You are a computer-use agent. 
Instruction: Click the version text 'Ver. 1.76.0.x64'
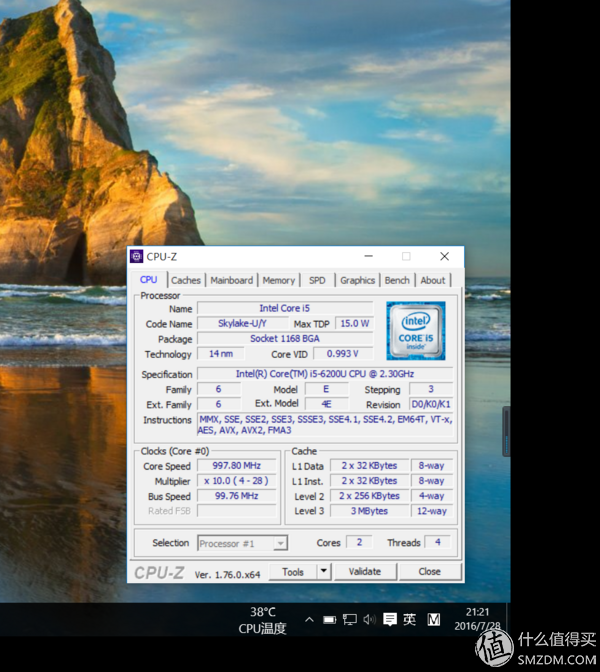coord(227,575)
